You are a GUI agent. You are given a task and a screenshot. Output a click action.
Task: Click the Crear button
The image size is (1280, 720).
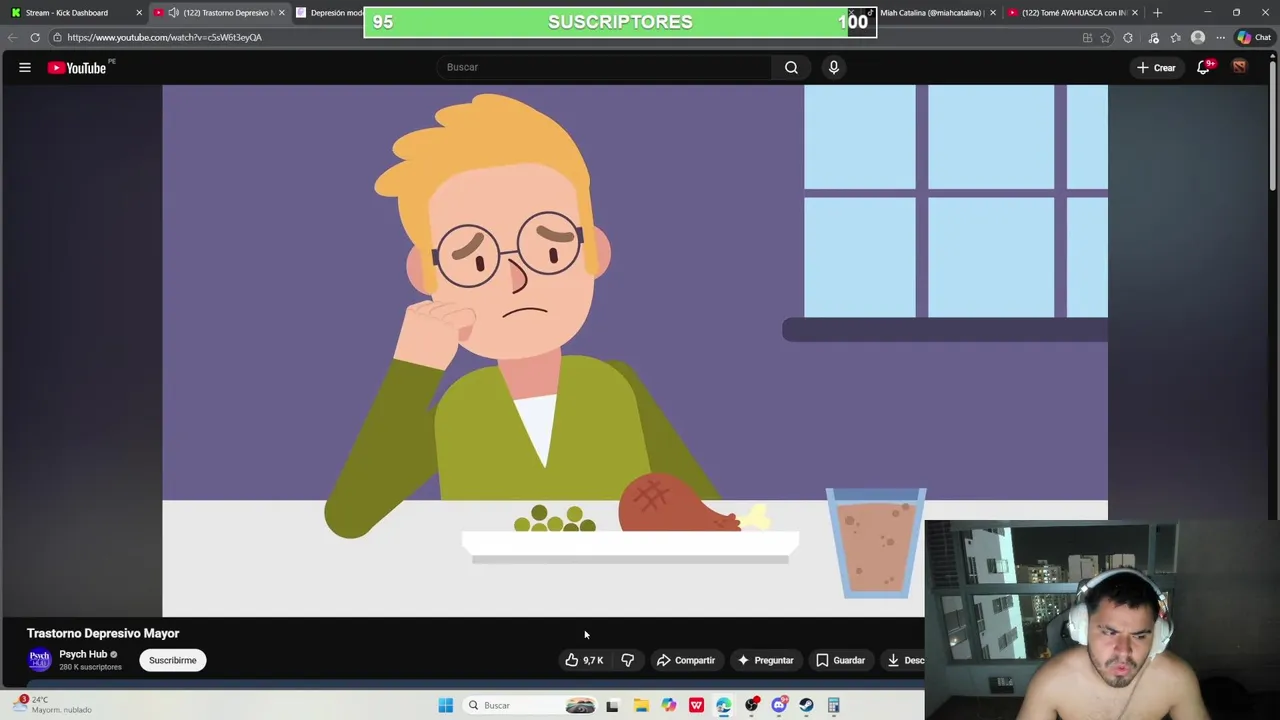1156,67
